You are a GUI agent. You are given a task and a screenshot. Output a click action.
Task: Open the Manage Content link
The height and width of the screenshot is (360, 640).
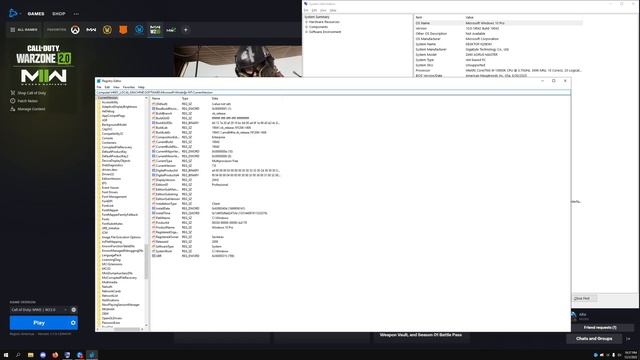(x=31, y=109)
